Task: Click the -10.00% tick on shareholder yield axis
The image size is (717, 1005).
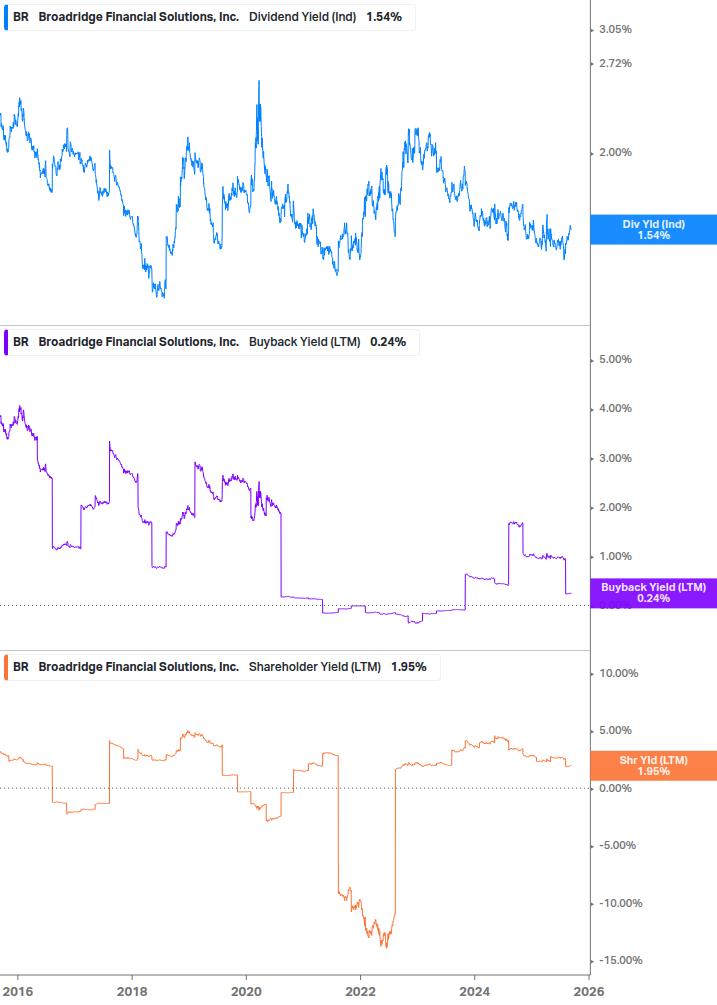Action: [x=620, y=903]
